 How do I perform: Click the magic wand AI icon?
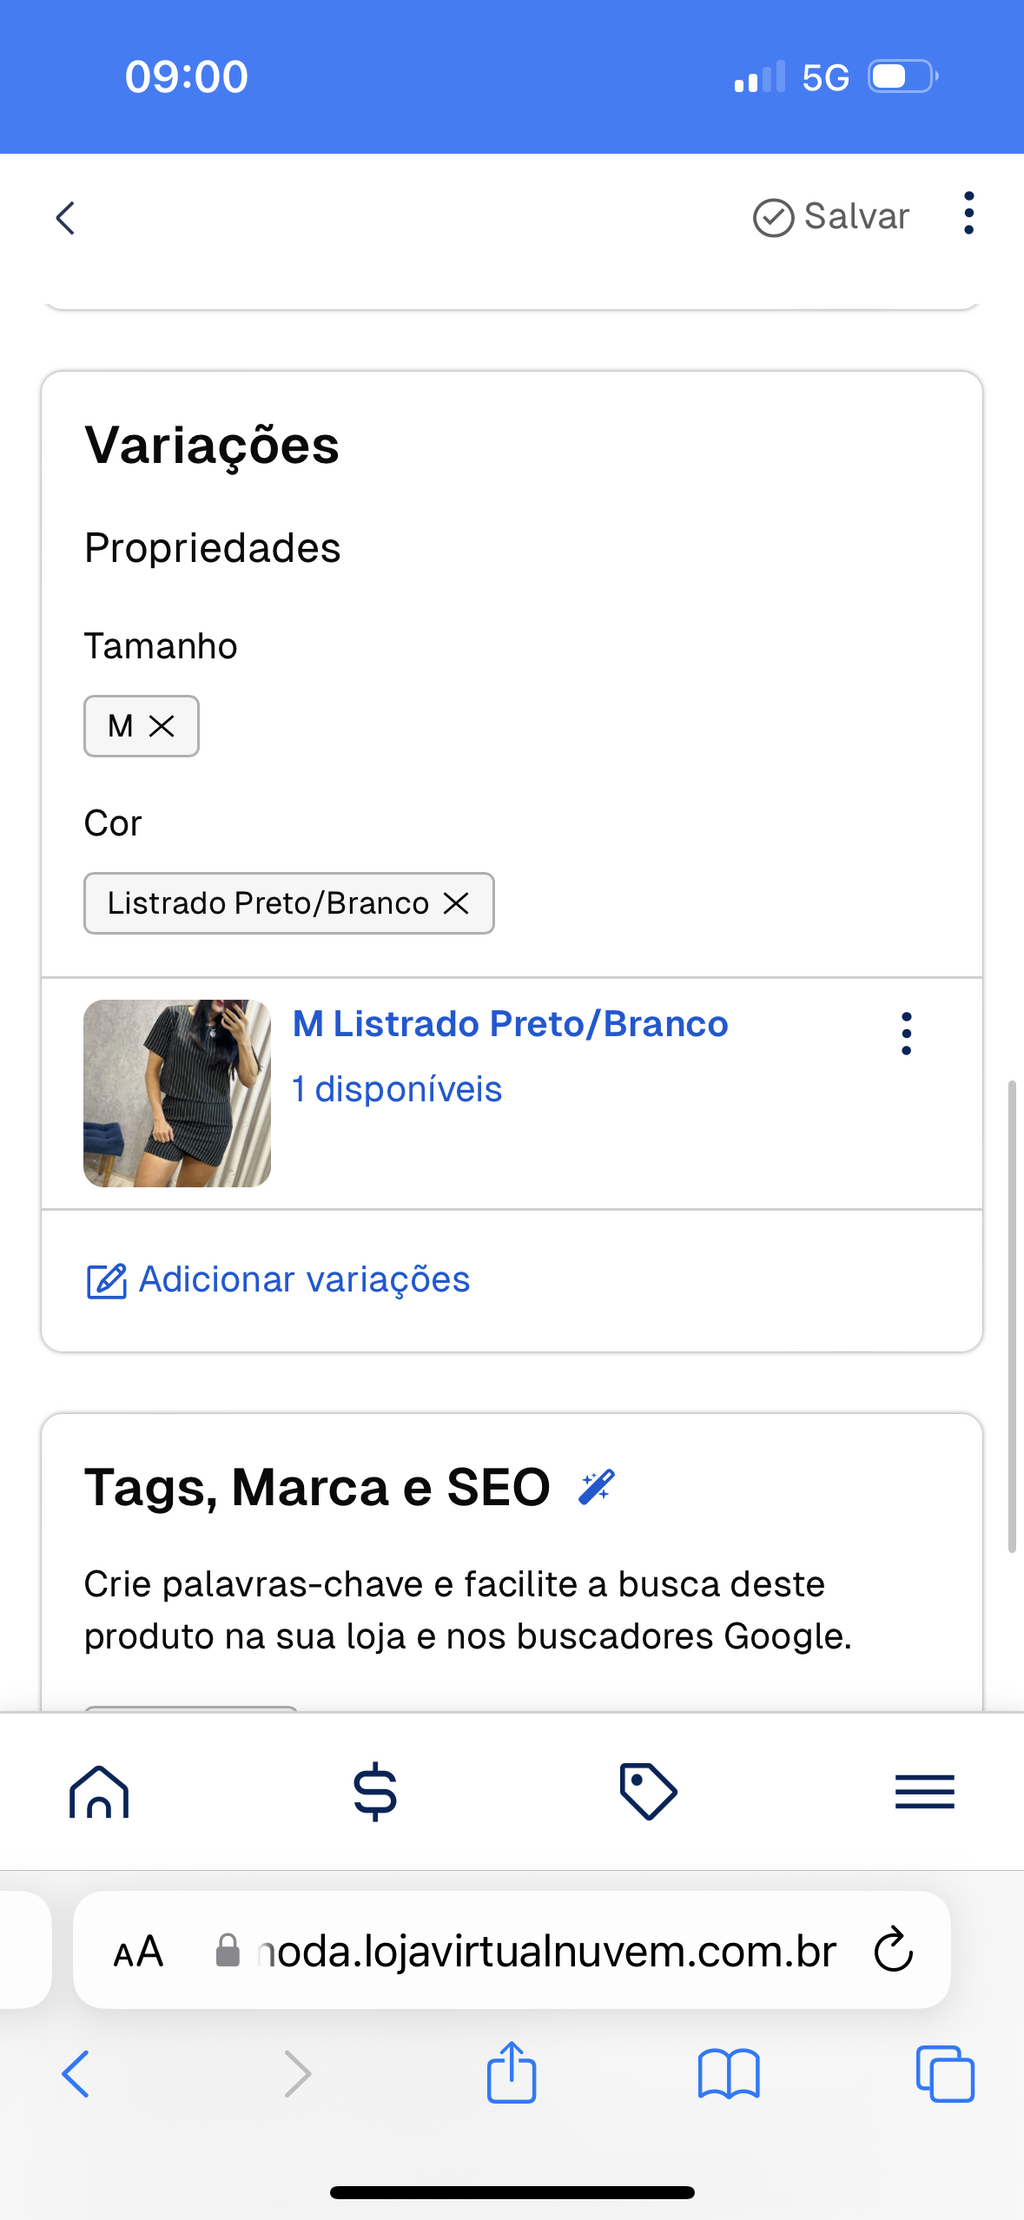tap(597, 1487)
